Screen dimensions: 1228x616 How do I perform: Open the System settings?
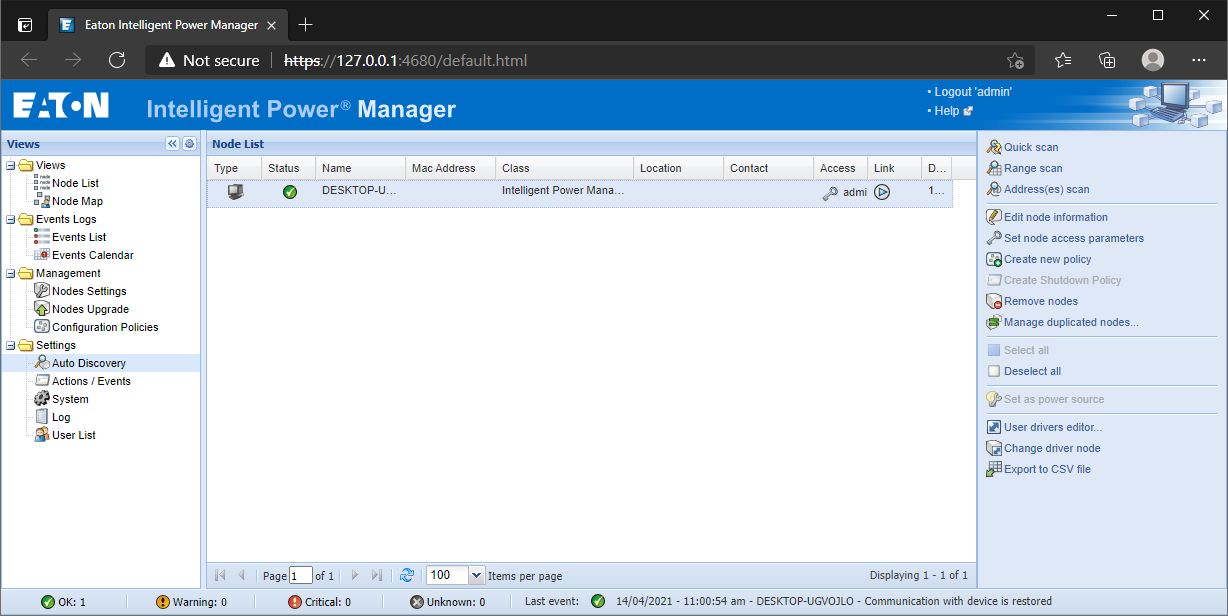point(70,399)
